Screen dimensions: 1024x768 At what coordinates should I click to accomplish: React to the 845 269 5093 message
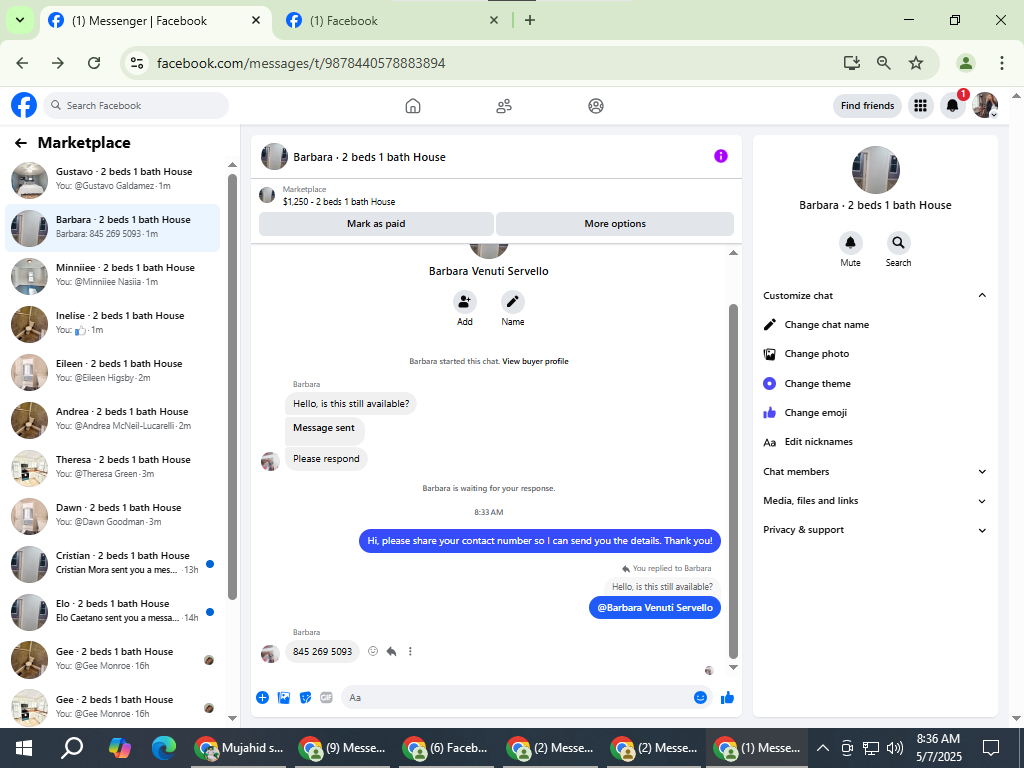tap(373, 651)
